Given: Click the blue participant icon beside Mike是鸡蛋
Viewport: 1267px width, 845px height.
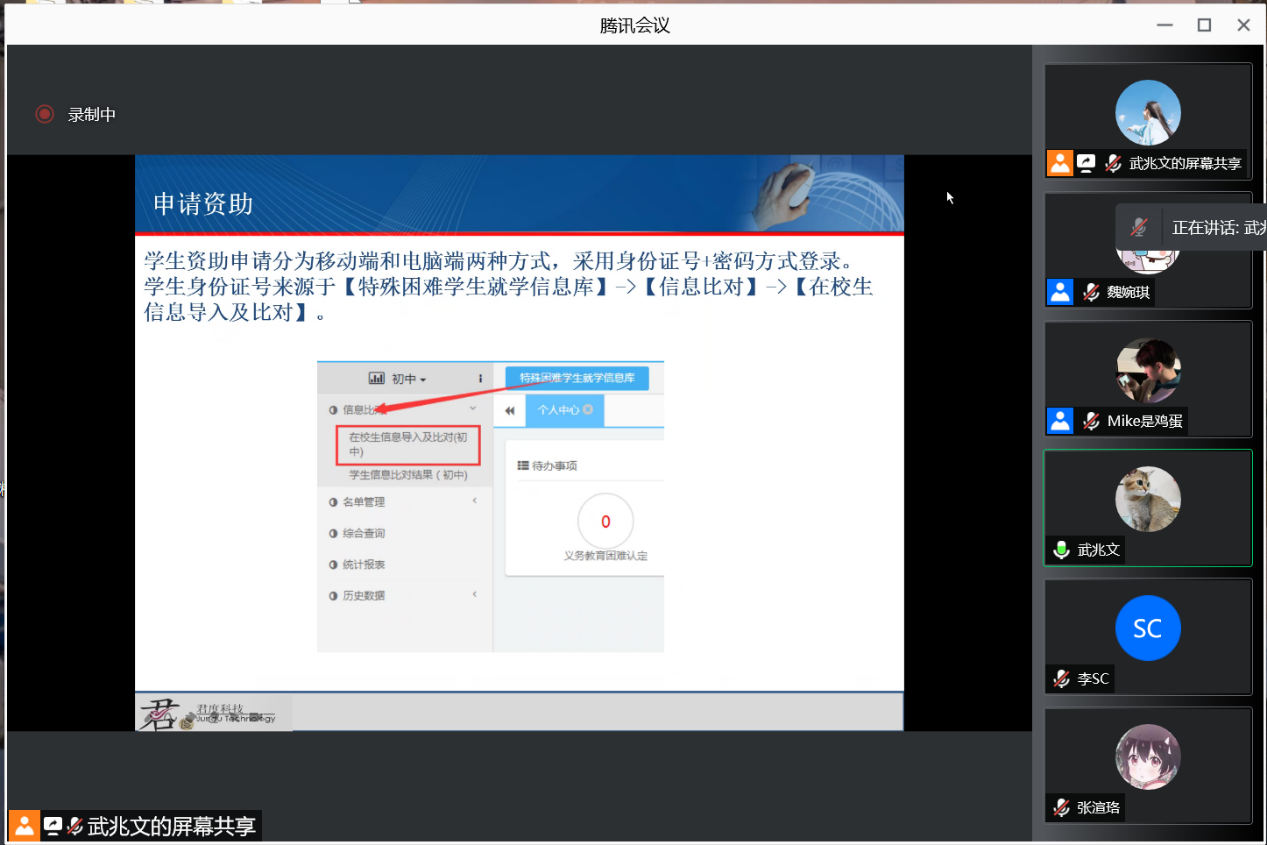Looking at the screenshot, I should click(1060, 421).
